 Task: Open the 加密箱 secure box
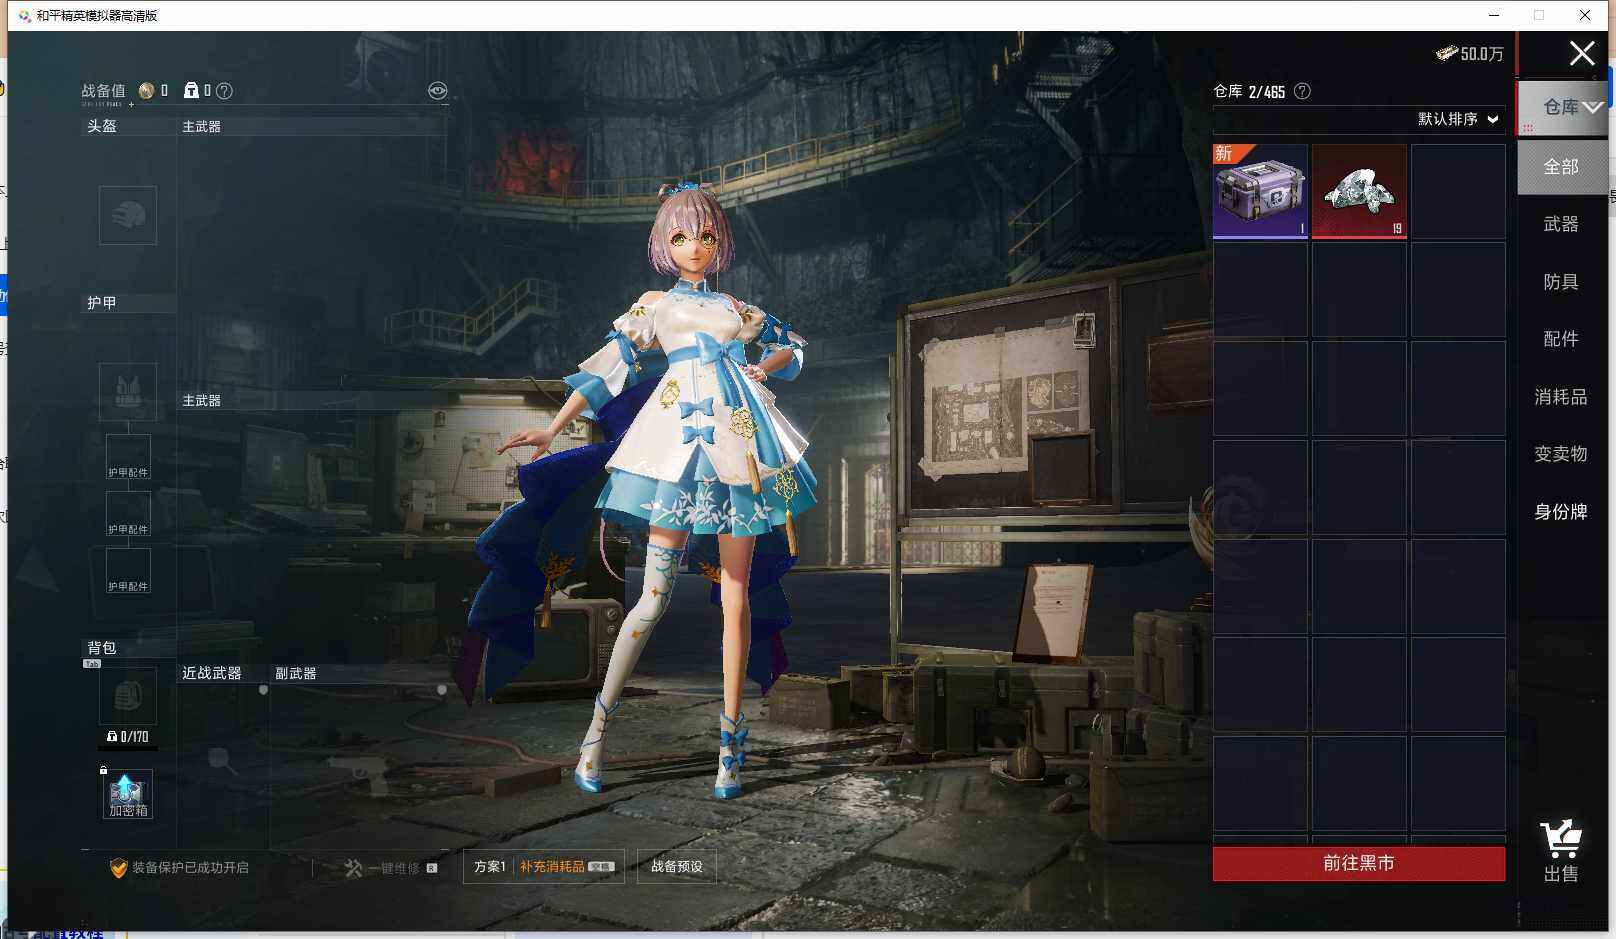pos(128,795)
